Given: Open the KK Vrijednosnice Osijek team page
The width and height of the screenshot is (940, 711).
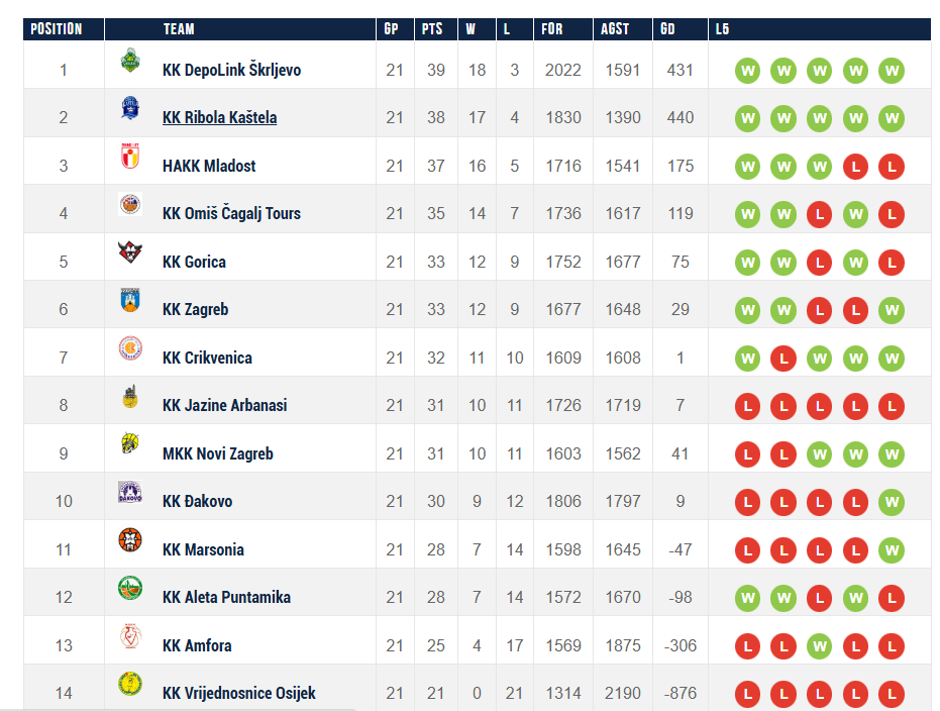Looking at the screenshot, I should click(x=239, y=694).
